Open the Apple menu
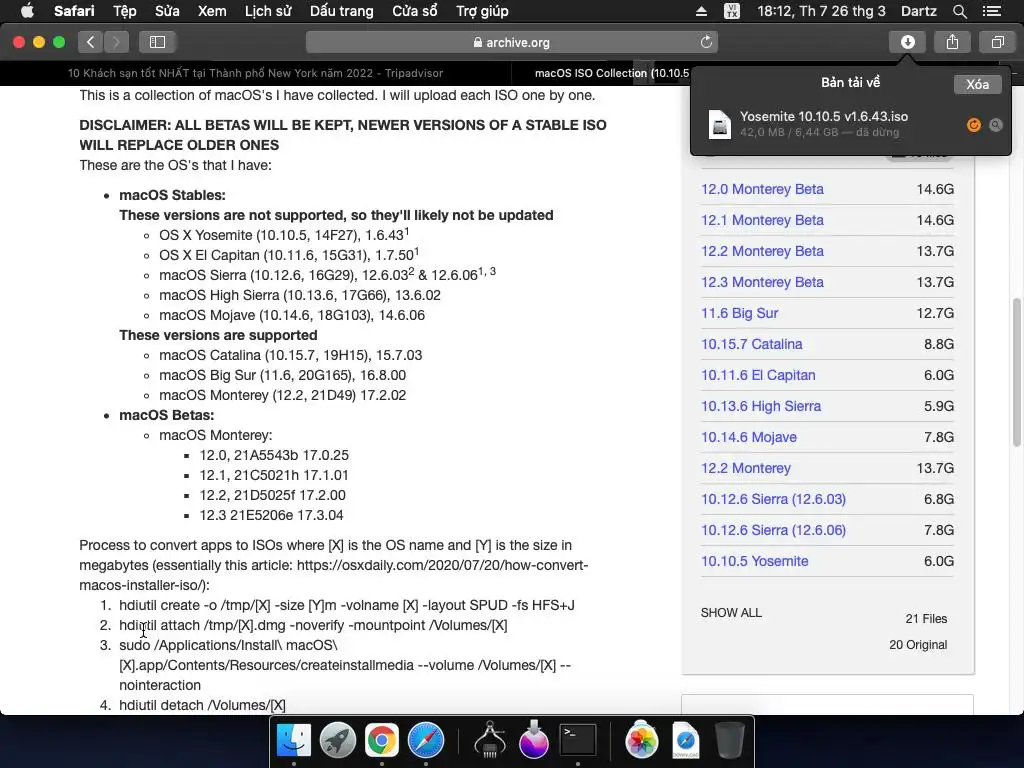The height and width of the screenshot is (768, 1024). point(27,11)
